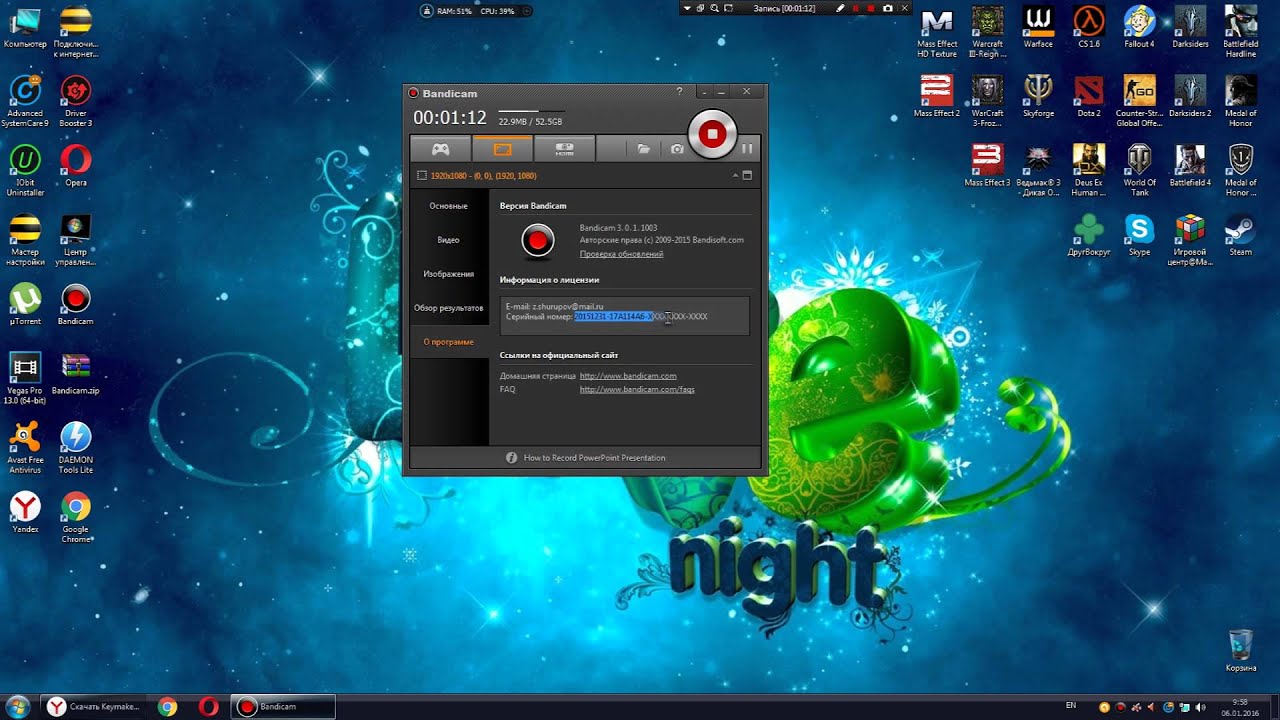Click EN language indicator in tray
Viewport: 1280px width, 720px height.
(1071, 706)
